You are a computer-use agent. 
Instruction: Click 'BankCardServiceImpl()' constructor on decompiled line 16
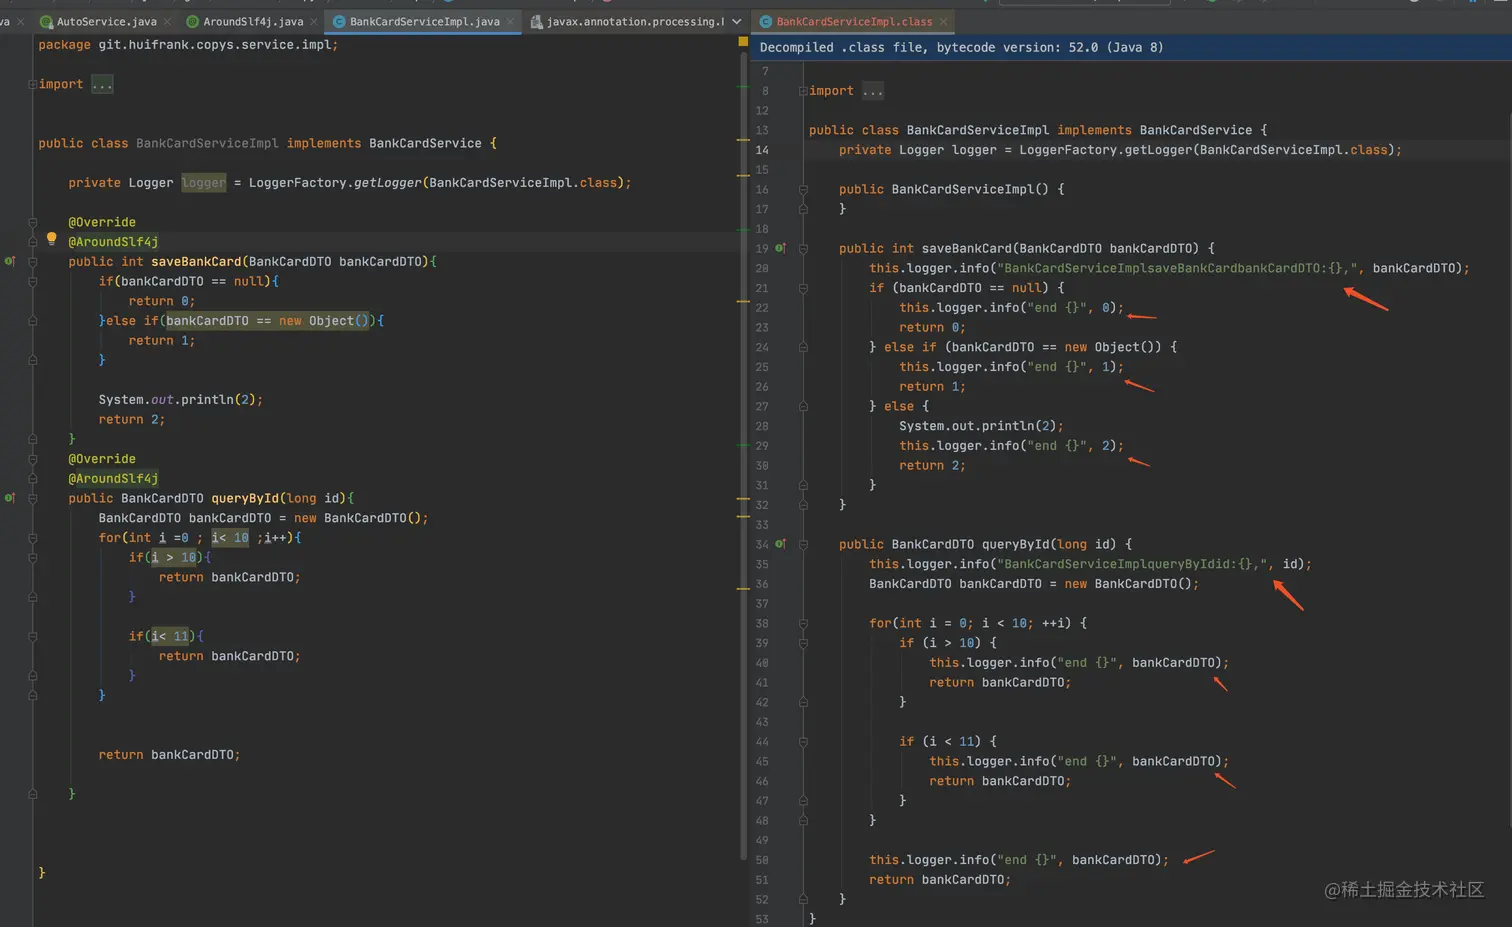970,189
